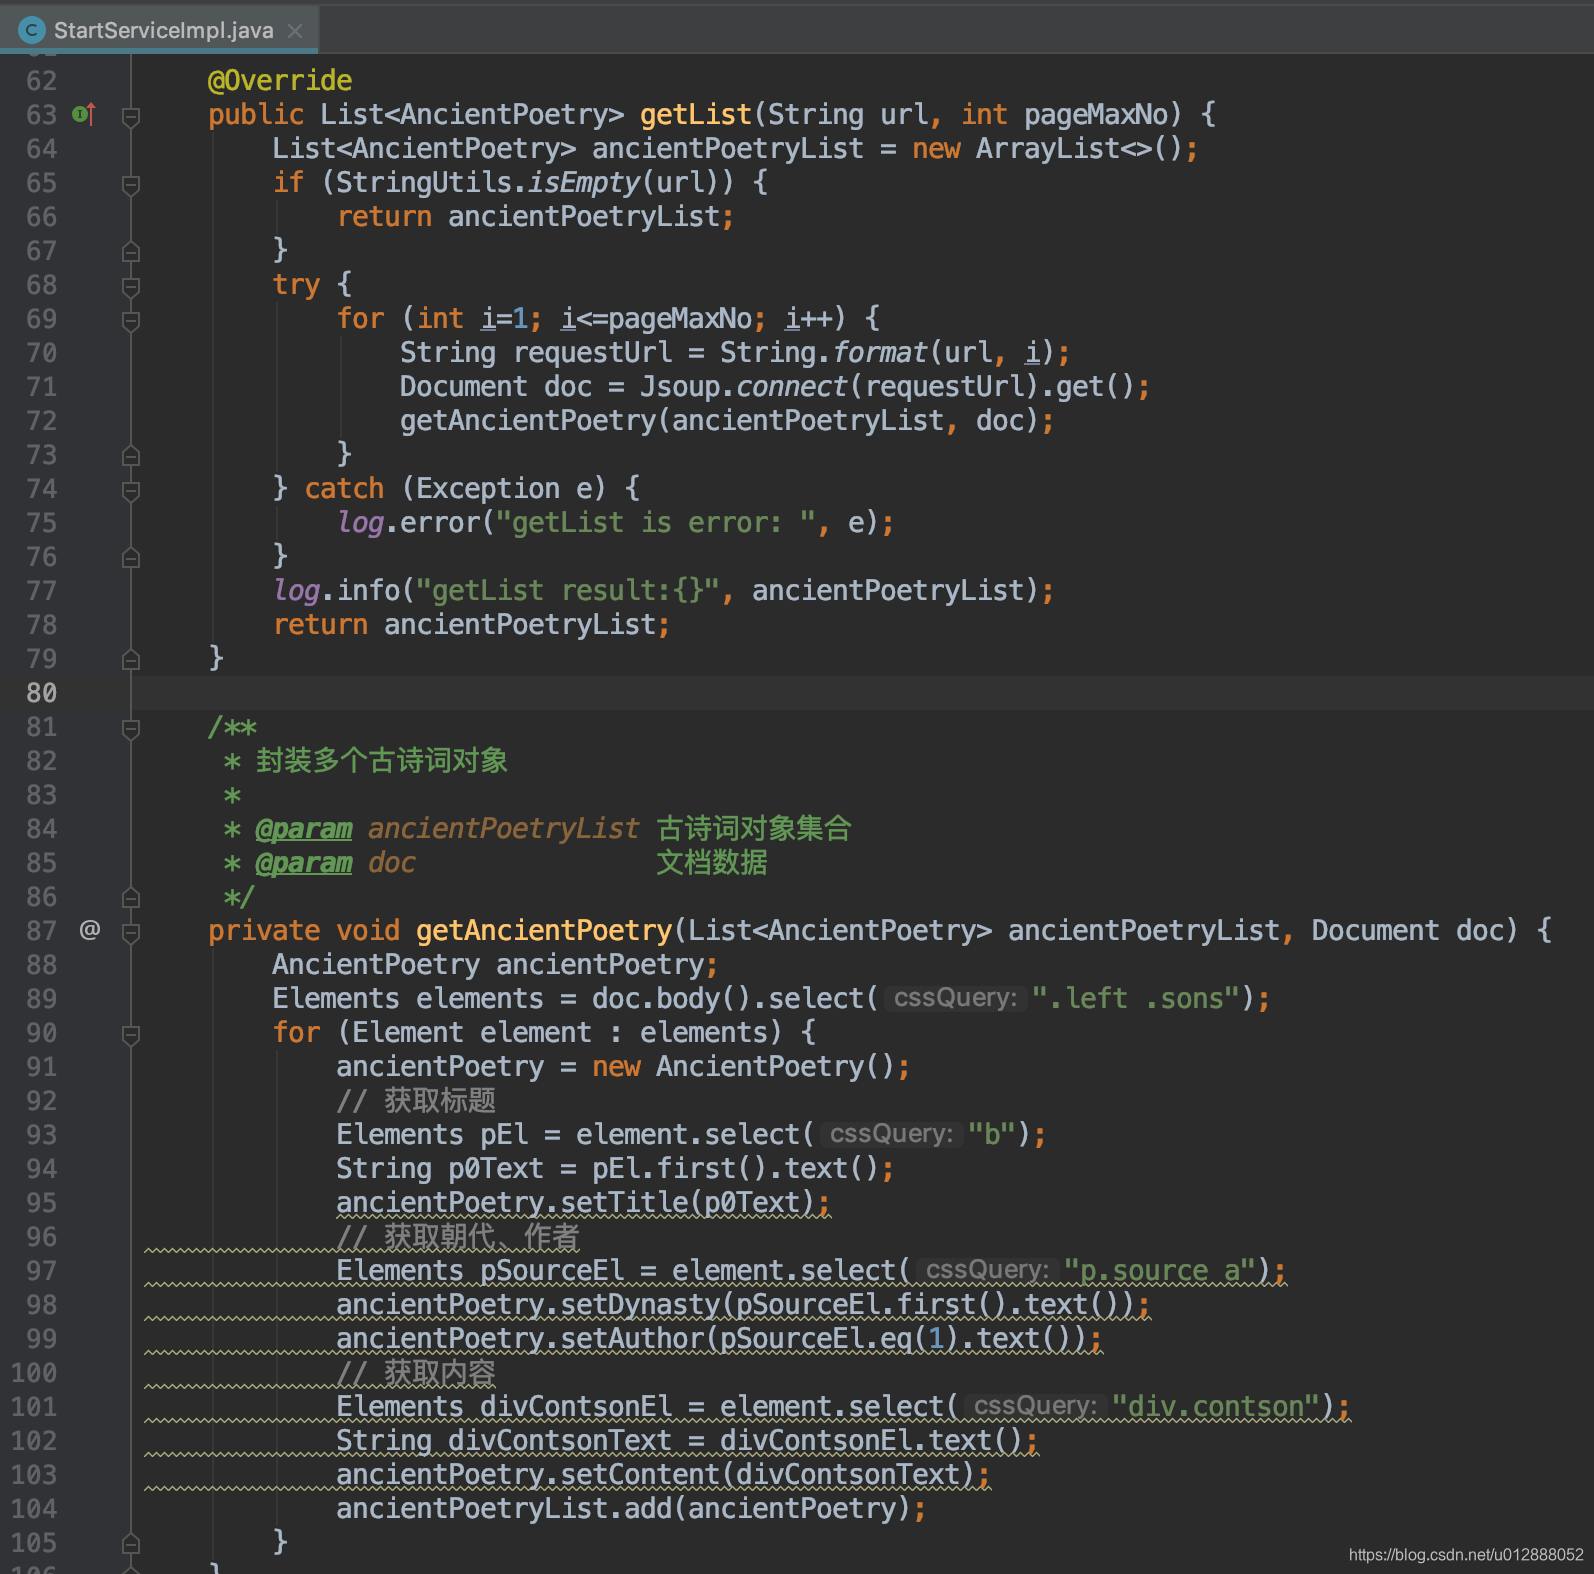Close the StartServiceImpl.java tab

tap(295, 31)
